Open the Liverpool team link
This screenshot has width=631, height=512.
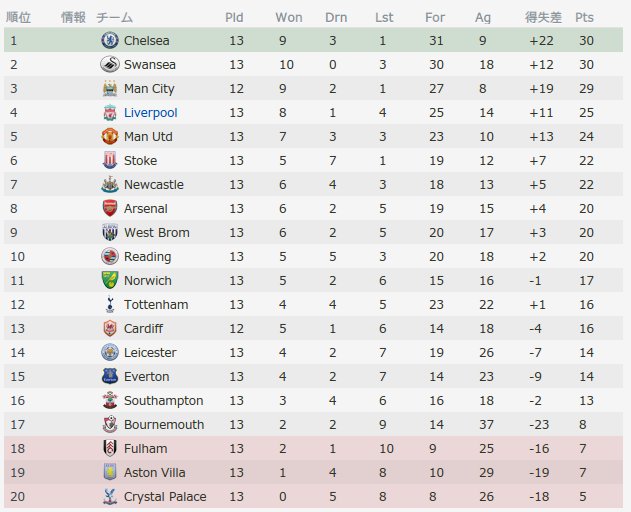tap(151, 113)
